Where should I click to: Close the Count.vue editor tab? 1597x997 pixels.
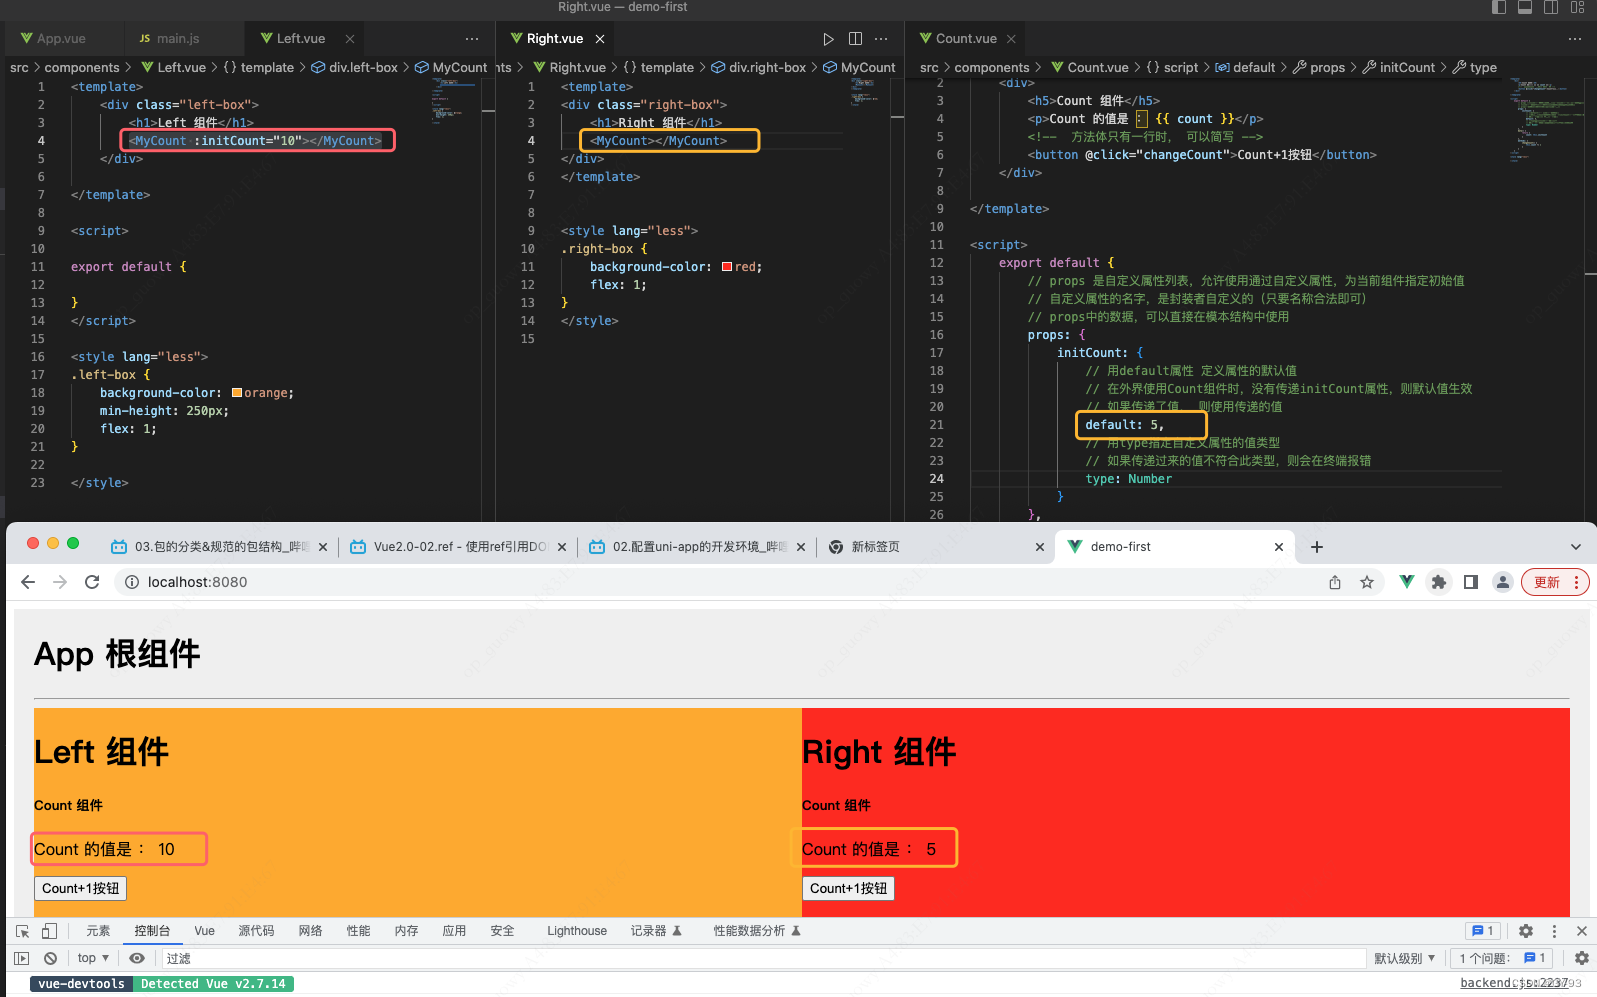tap(1011, 39)
